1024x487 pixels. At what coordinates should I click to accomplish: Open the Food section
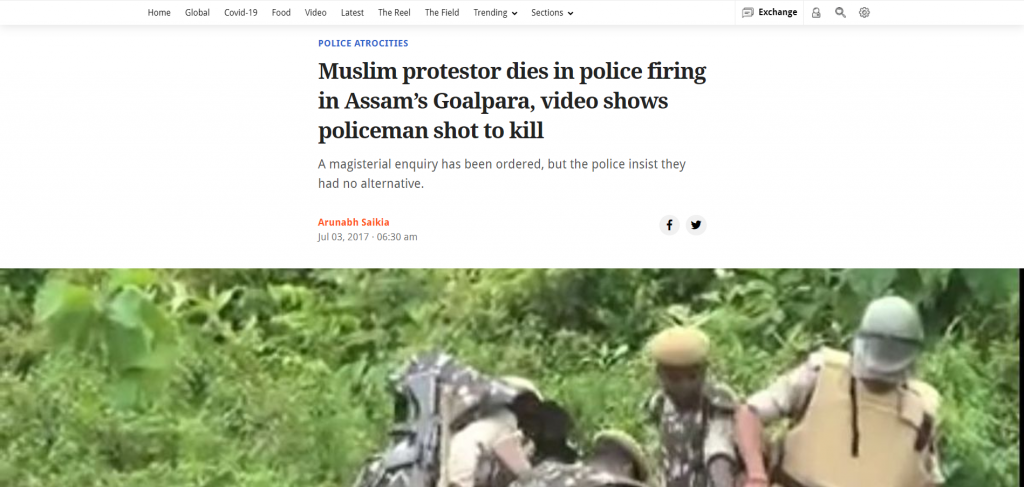coord(281,12)
